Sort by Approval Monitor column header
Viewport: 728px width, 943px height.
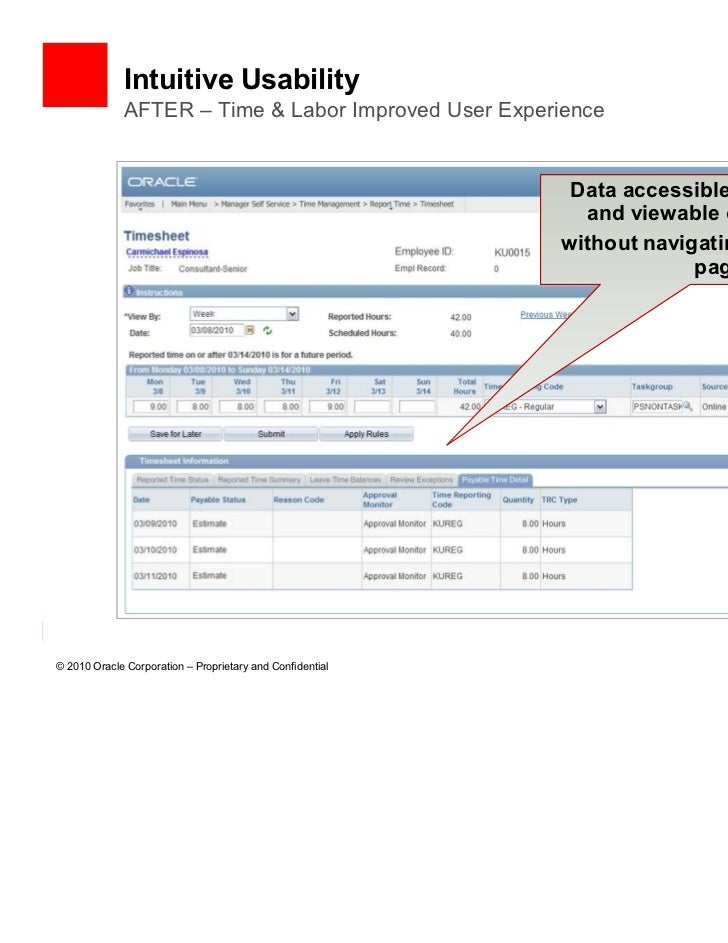click(380, 500)
